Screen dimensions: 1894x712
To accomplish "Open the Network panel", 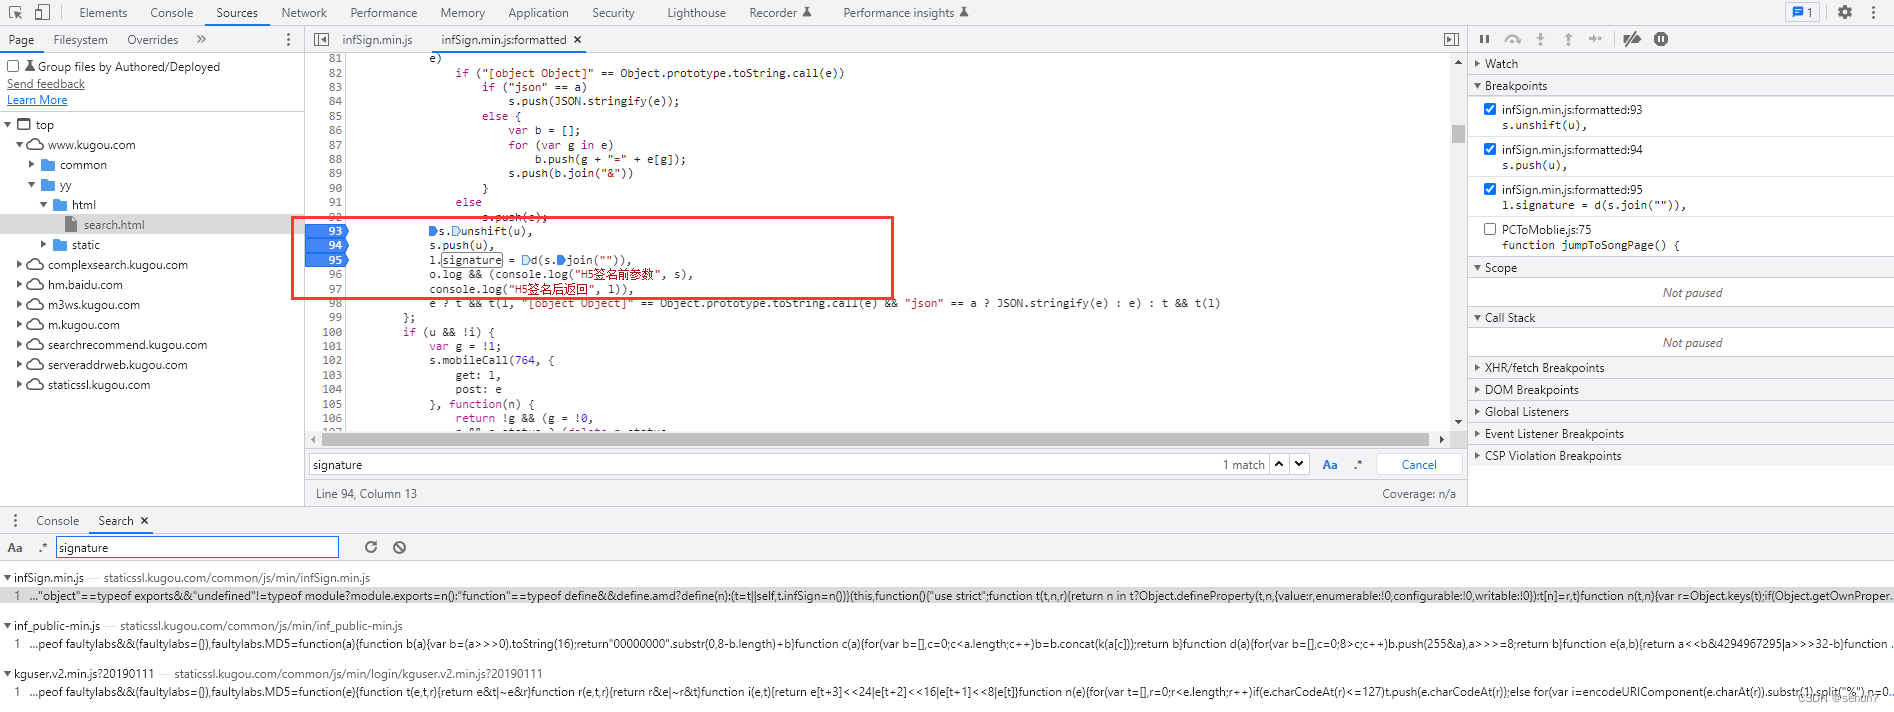I will (304, 13).
